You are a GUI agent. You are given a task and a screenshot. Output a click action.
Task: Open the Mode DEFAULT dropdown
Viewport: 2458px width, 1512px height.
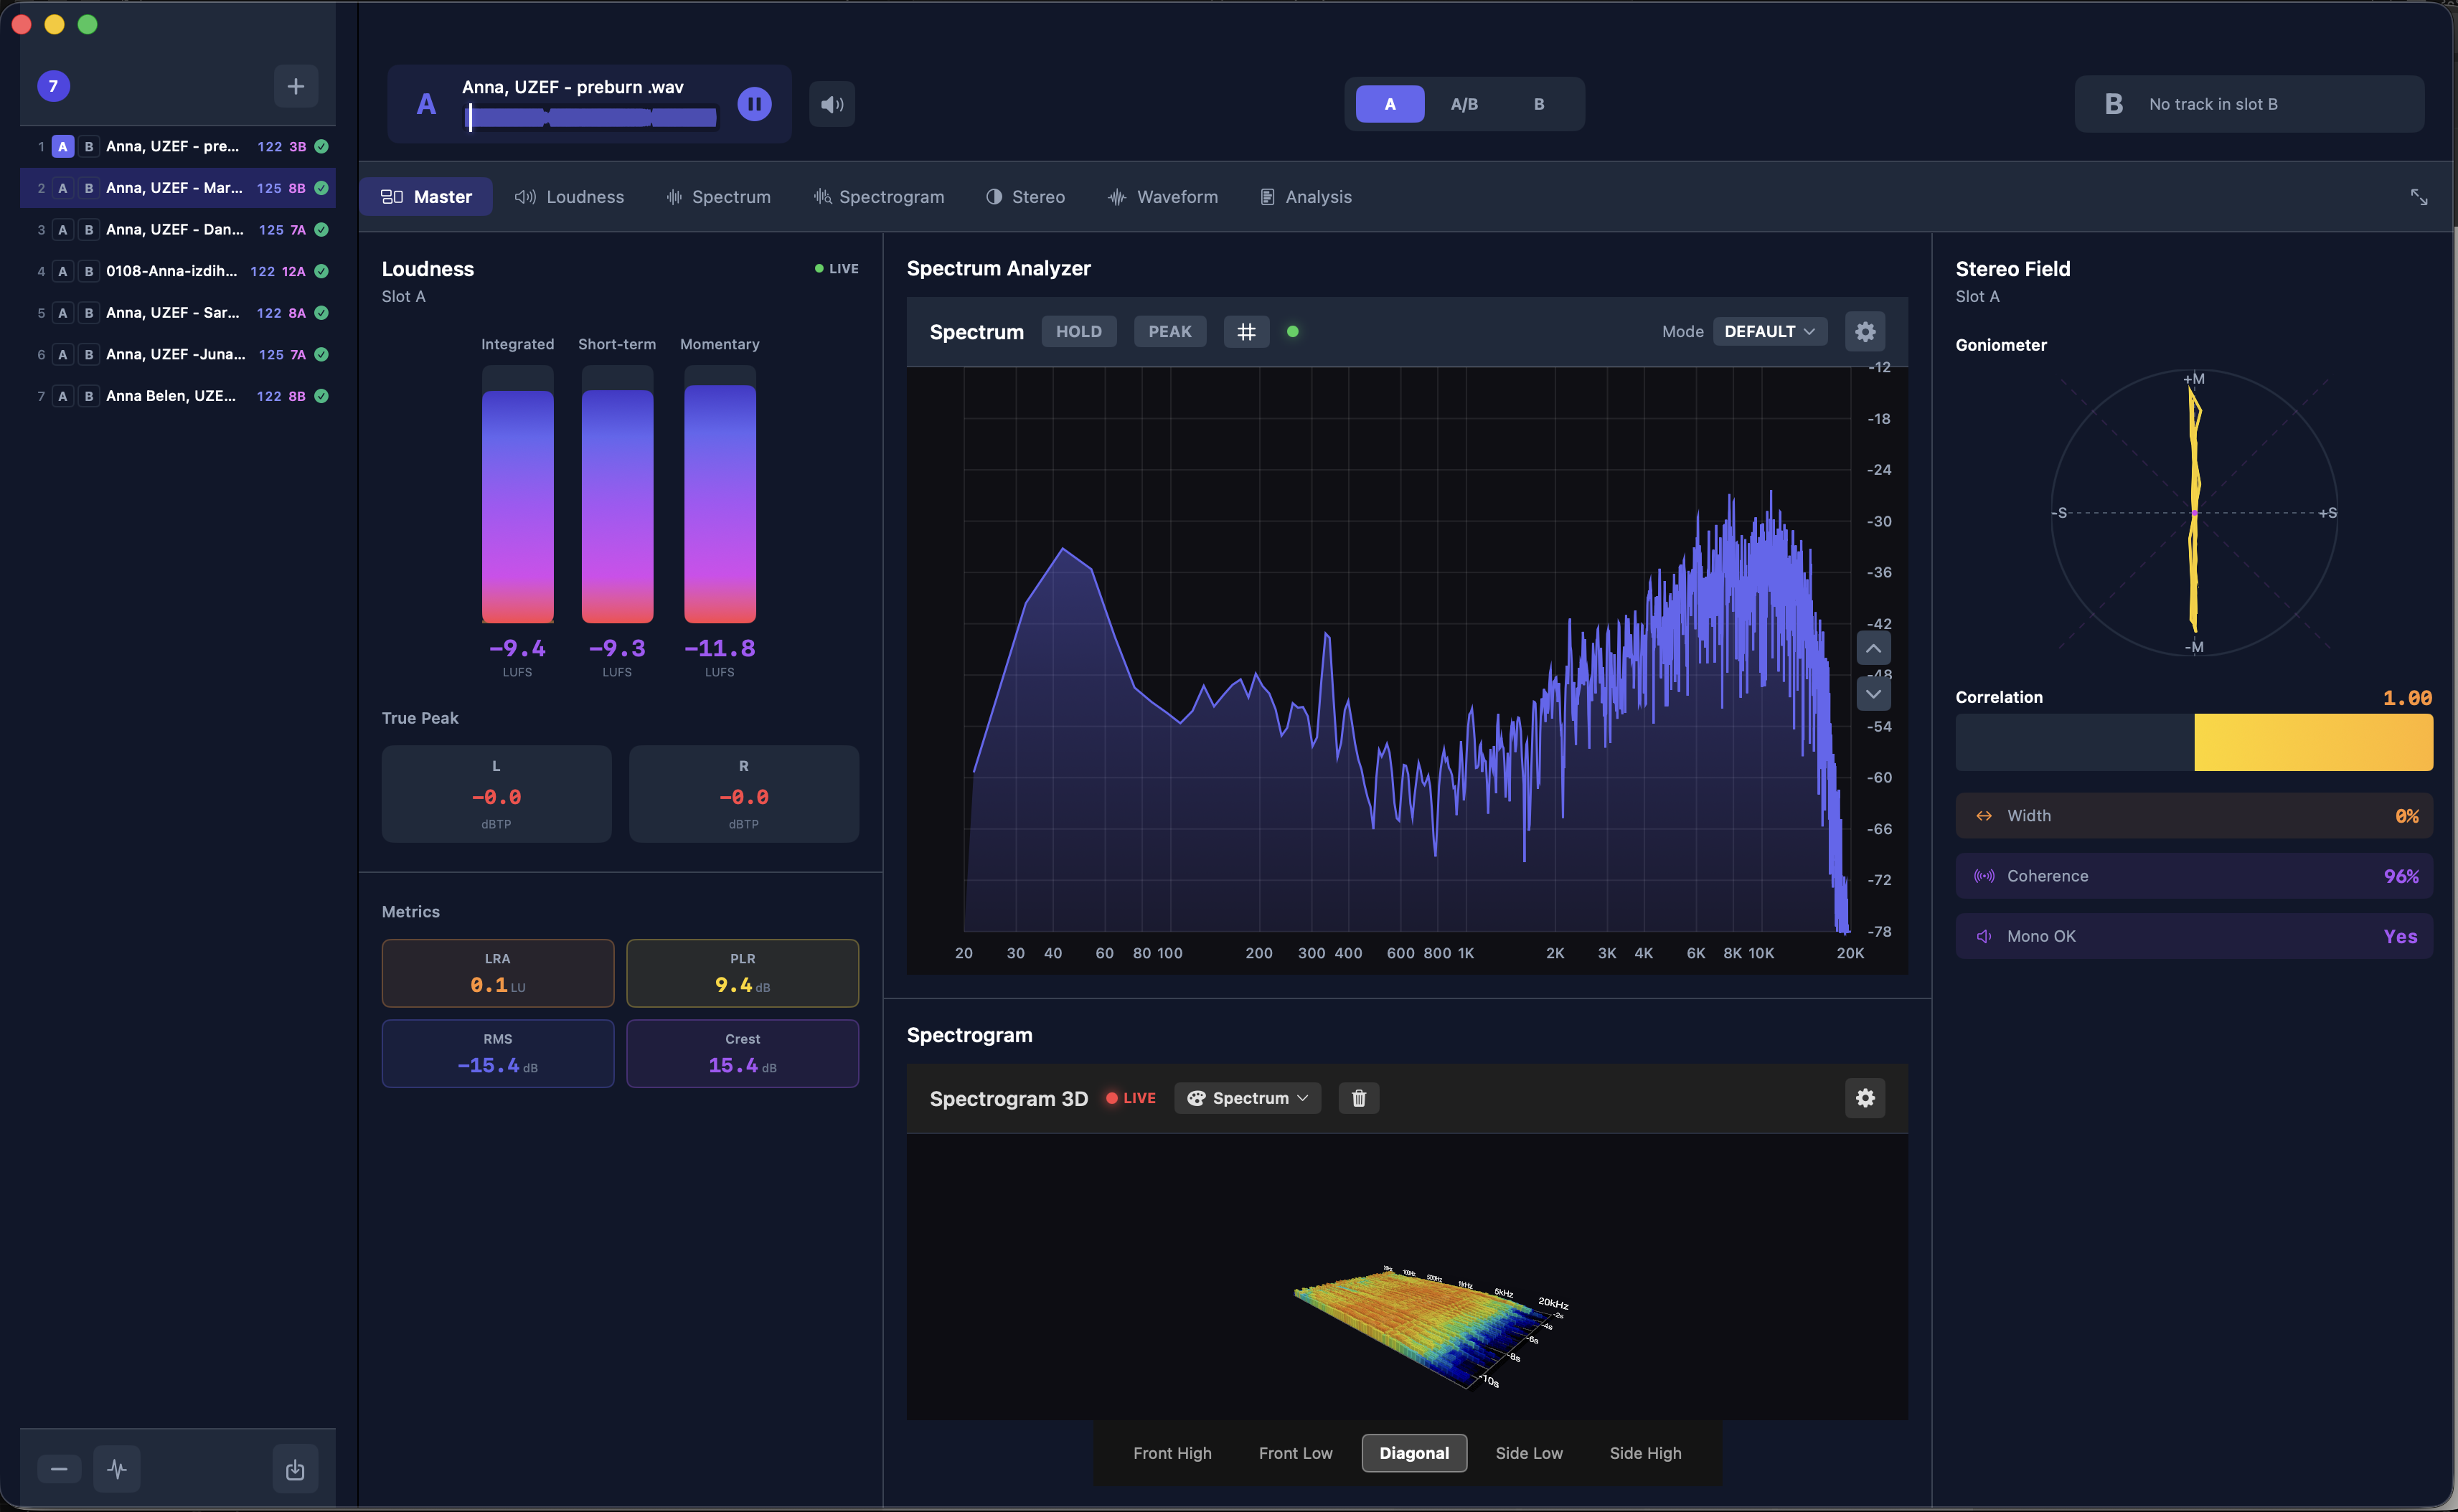1770,331
